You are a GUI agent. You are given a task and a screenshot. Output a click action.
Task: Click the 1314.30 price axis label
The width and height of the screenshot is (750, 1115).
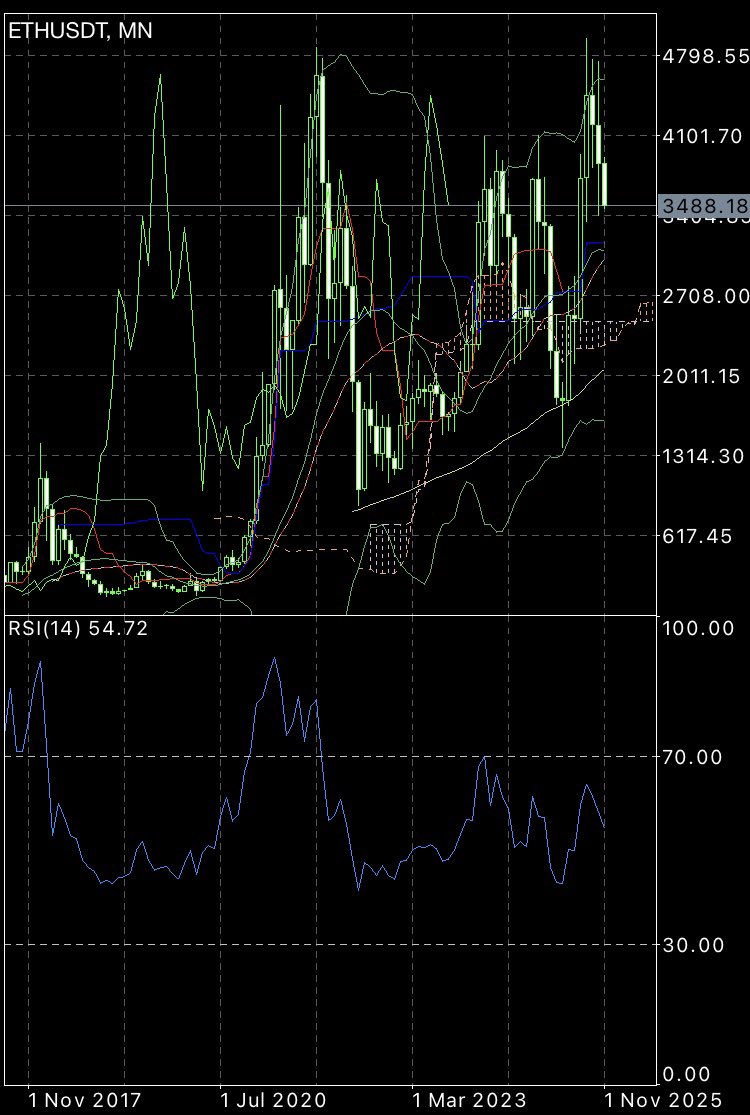pyautogui.click(x=702, y=456)
